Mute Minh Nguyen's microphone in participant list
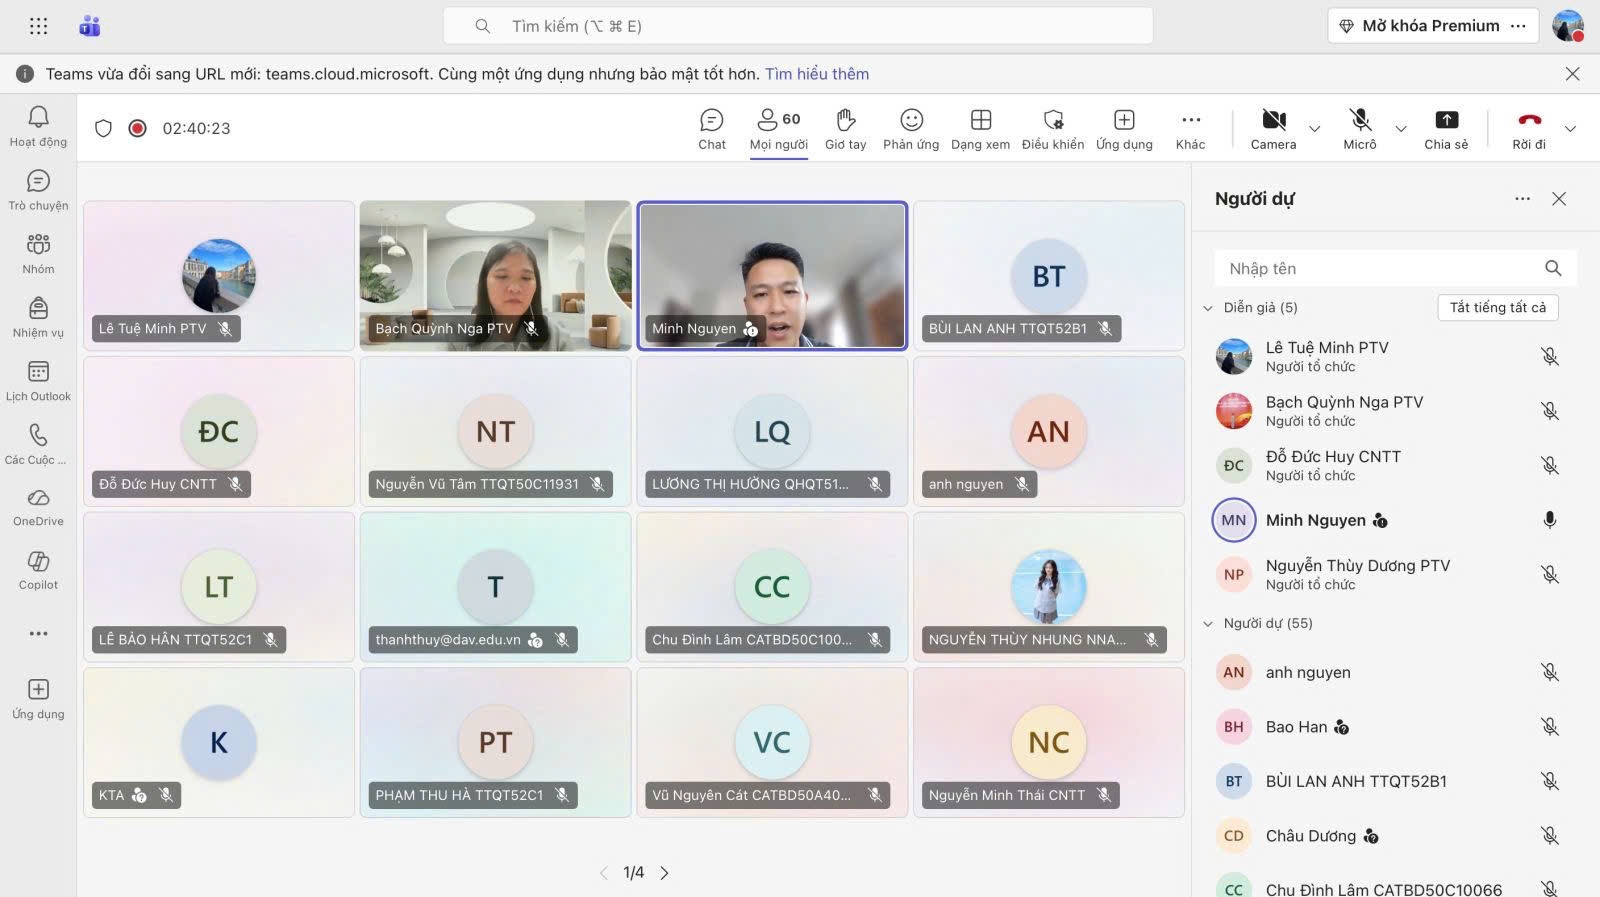1600x897 pixels. pos(1549,520)
